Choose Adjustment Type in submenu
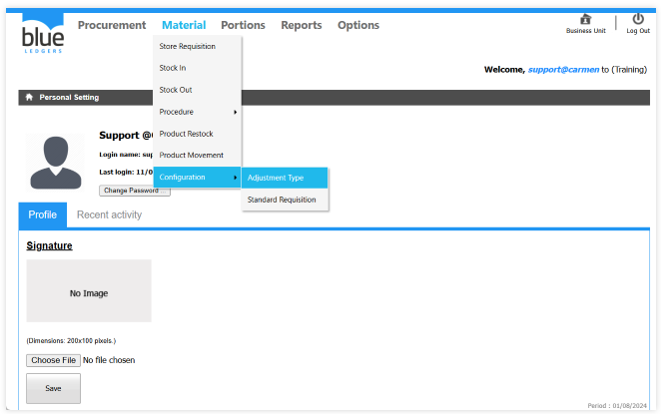 (276, 178)
